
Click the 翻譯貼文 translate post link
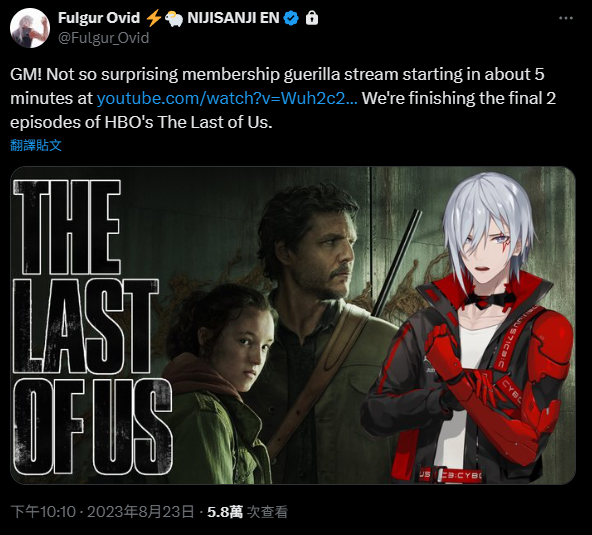[x=36, y=145]
